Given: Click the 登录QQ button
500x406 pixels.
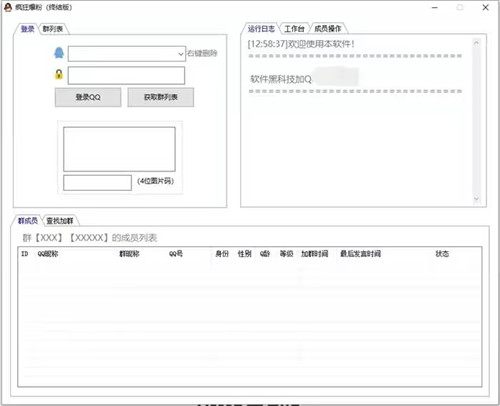Looking at the screenshot, I should pos(88,97).
